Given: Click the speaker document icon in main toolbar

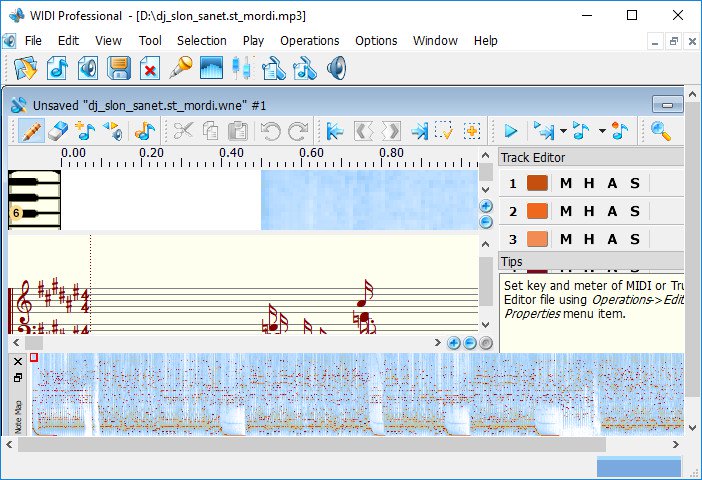Looking at the screenshot, I should click(x=88, y=69).
